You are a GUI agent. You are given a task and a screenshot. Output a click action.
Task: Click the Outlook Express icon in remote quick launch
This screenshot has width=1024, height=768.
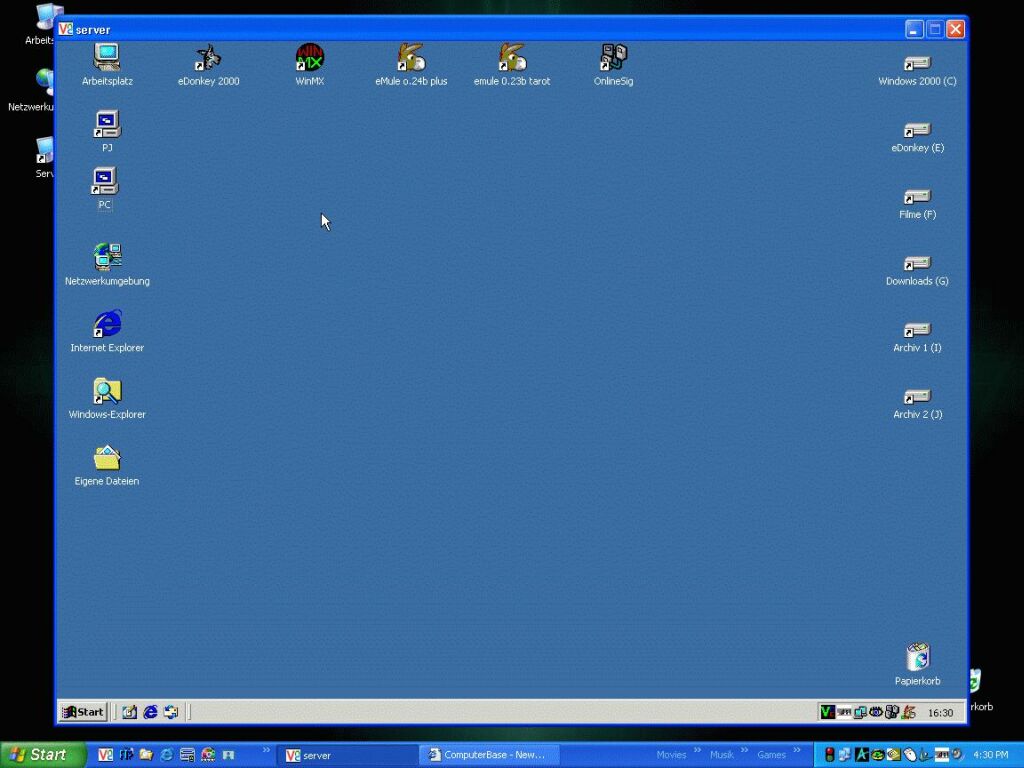tap(171, 712)
